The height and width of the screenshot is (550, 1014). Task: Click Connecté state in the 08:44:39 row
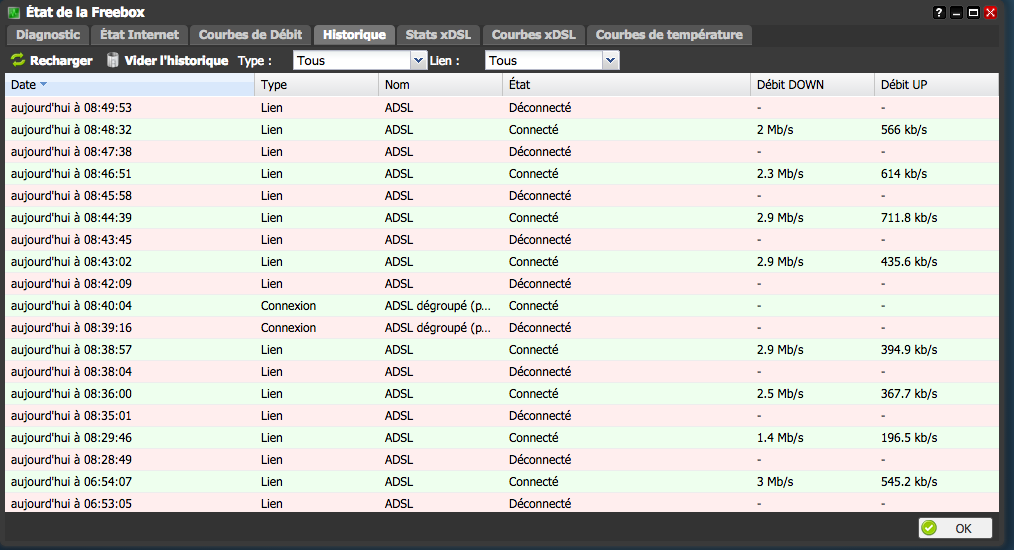pyautogui.click(x=534, y=217)
